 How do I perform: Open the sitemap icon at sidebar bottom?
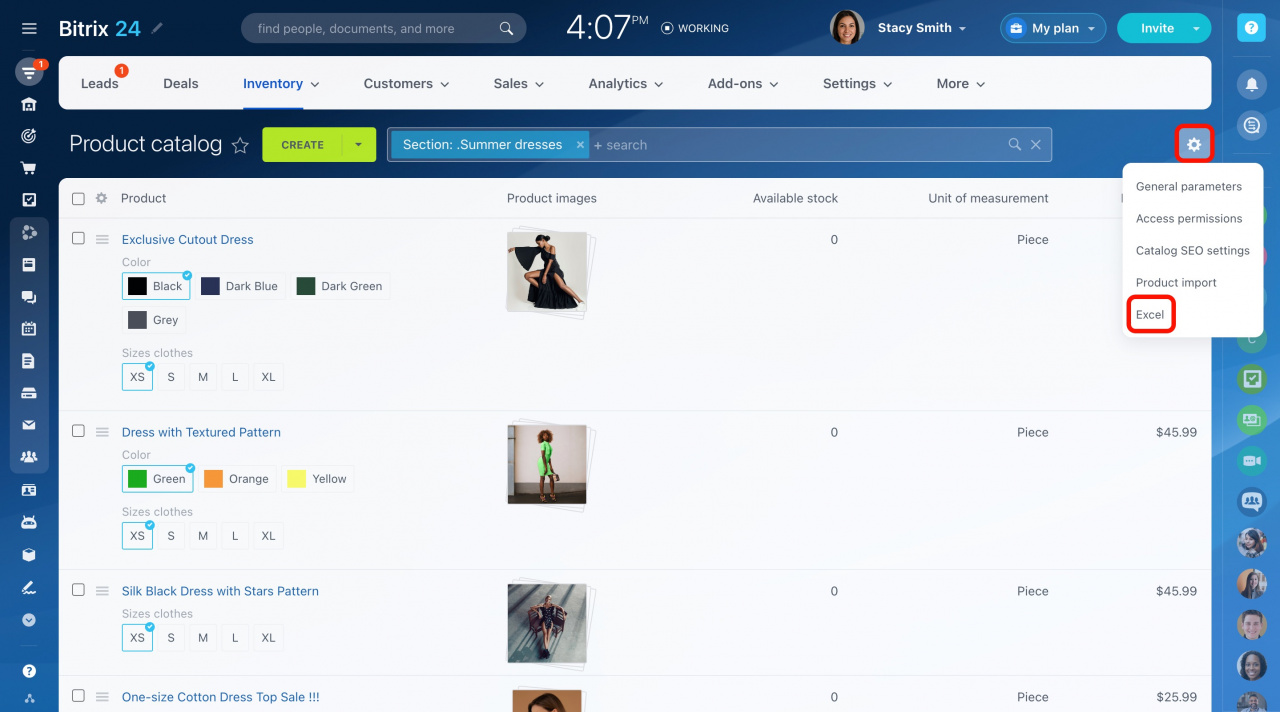point(29,699)
